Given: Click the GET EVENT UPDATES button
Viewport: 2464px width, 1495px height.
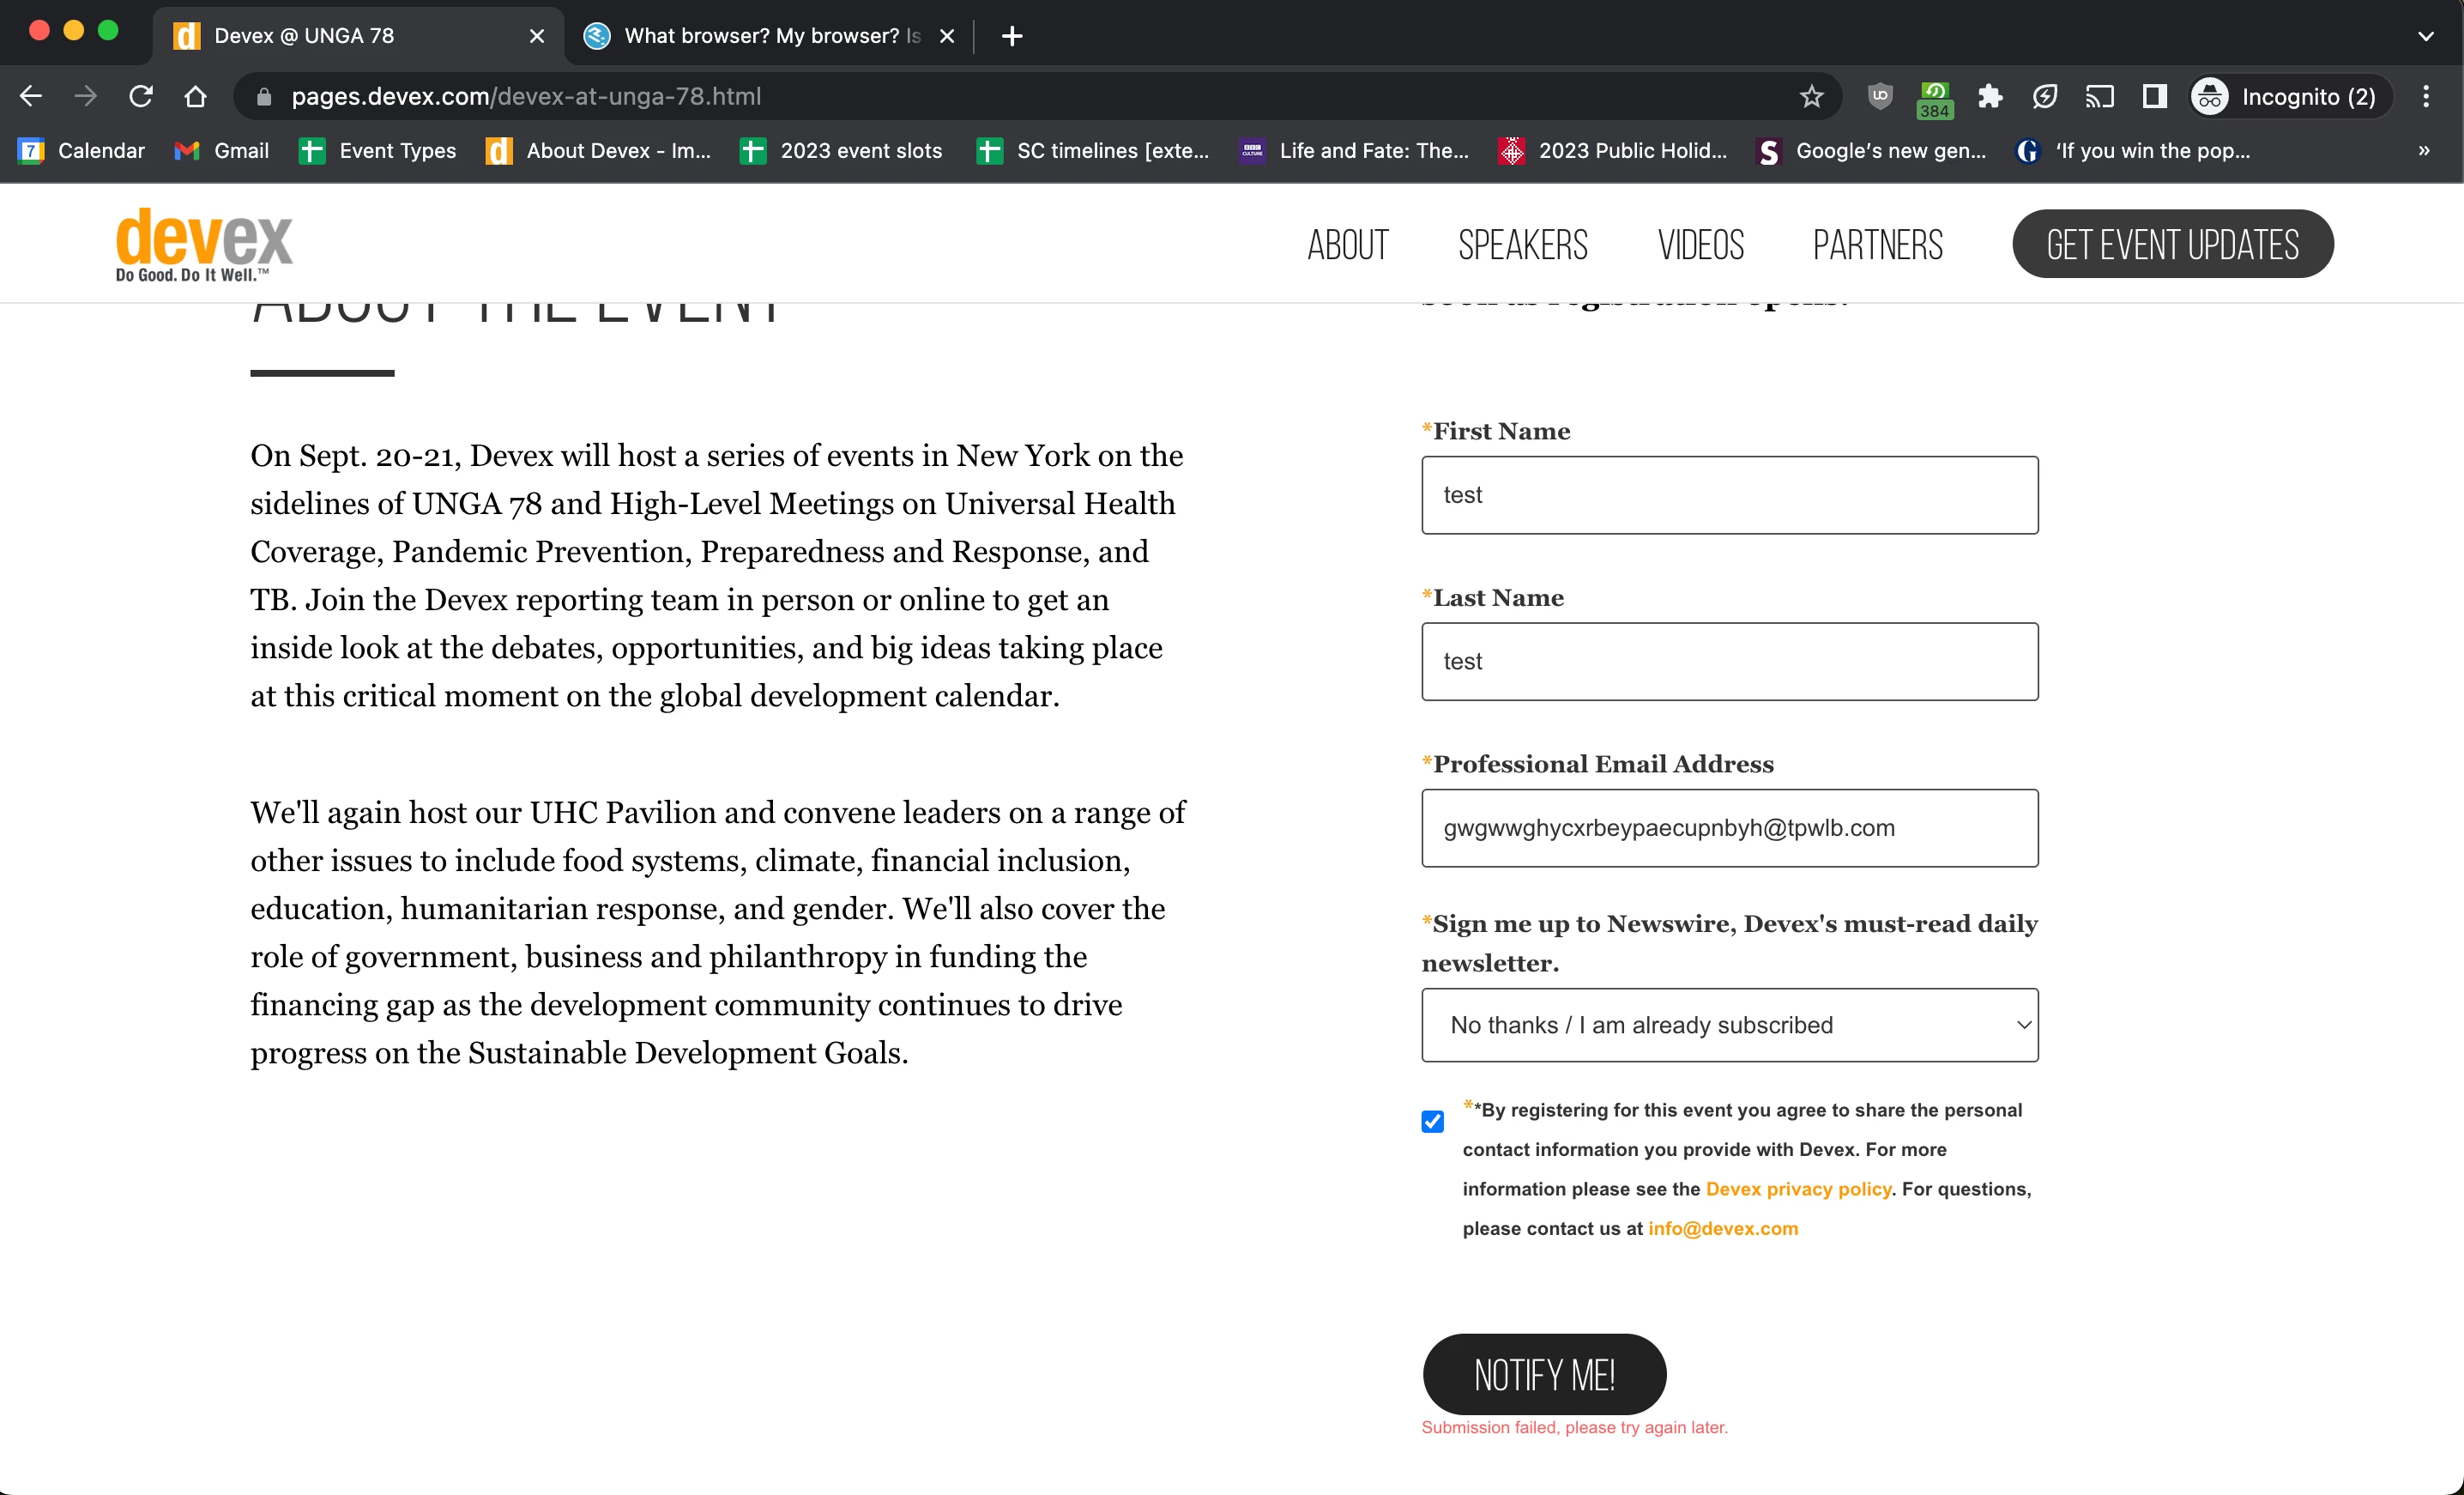Looking at the screenshot, I should click(2172, 245).
